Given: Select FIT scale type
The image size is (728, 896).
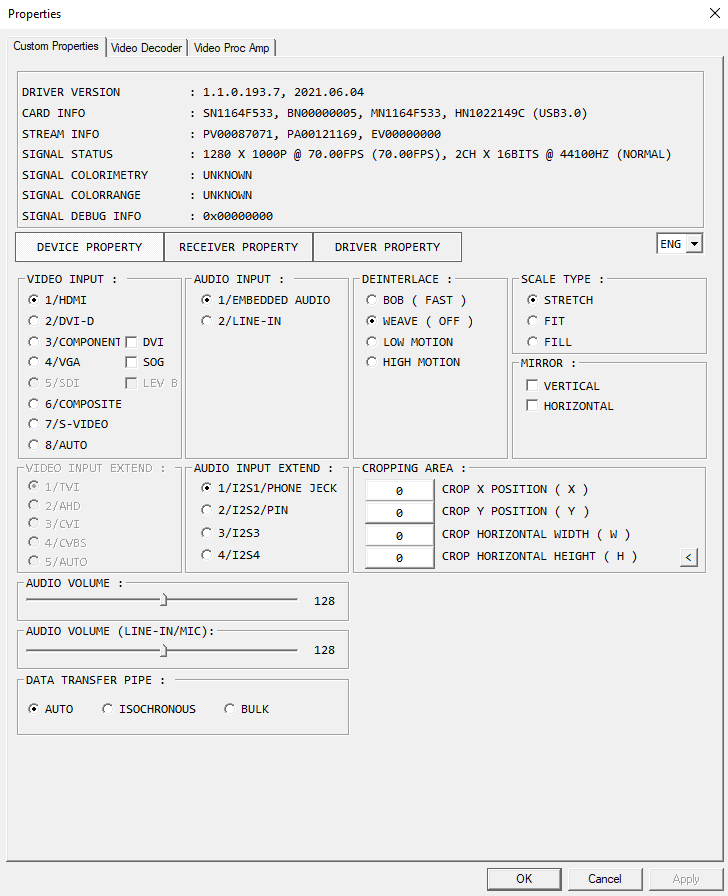Looking at the screenshot, I should pyautogui.click(x=533, y=321).
